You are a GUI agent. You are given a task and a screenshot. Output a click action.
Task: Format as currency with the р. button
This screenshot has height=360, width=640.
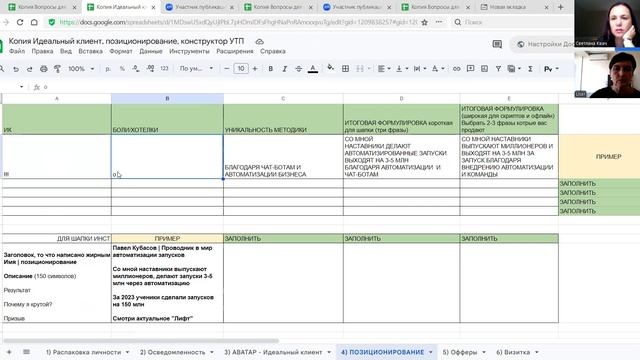pyautogui.click(x=108, y=69)
